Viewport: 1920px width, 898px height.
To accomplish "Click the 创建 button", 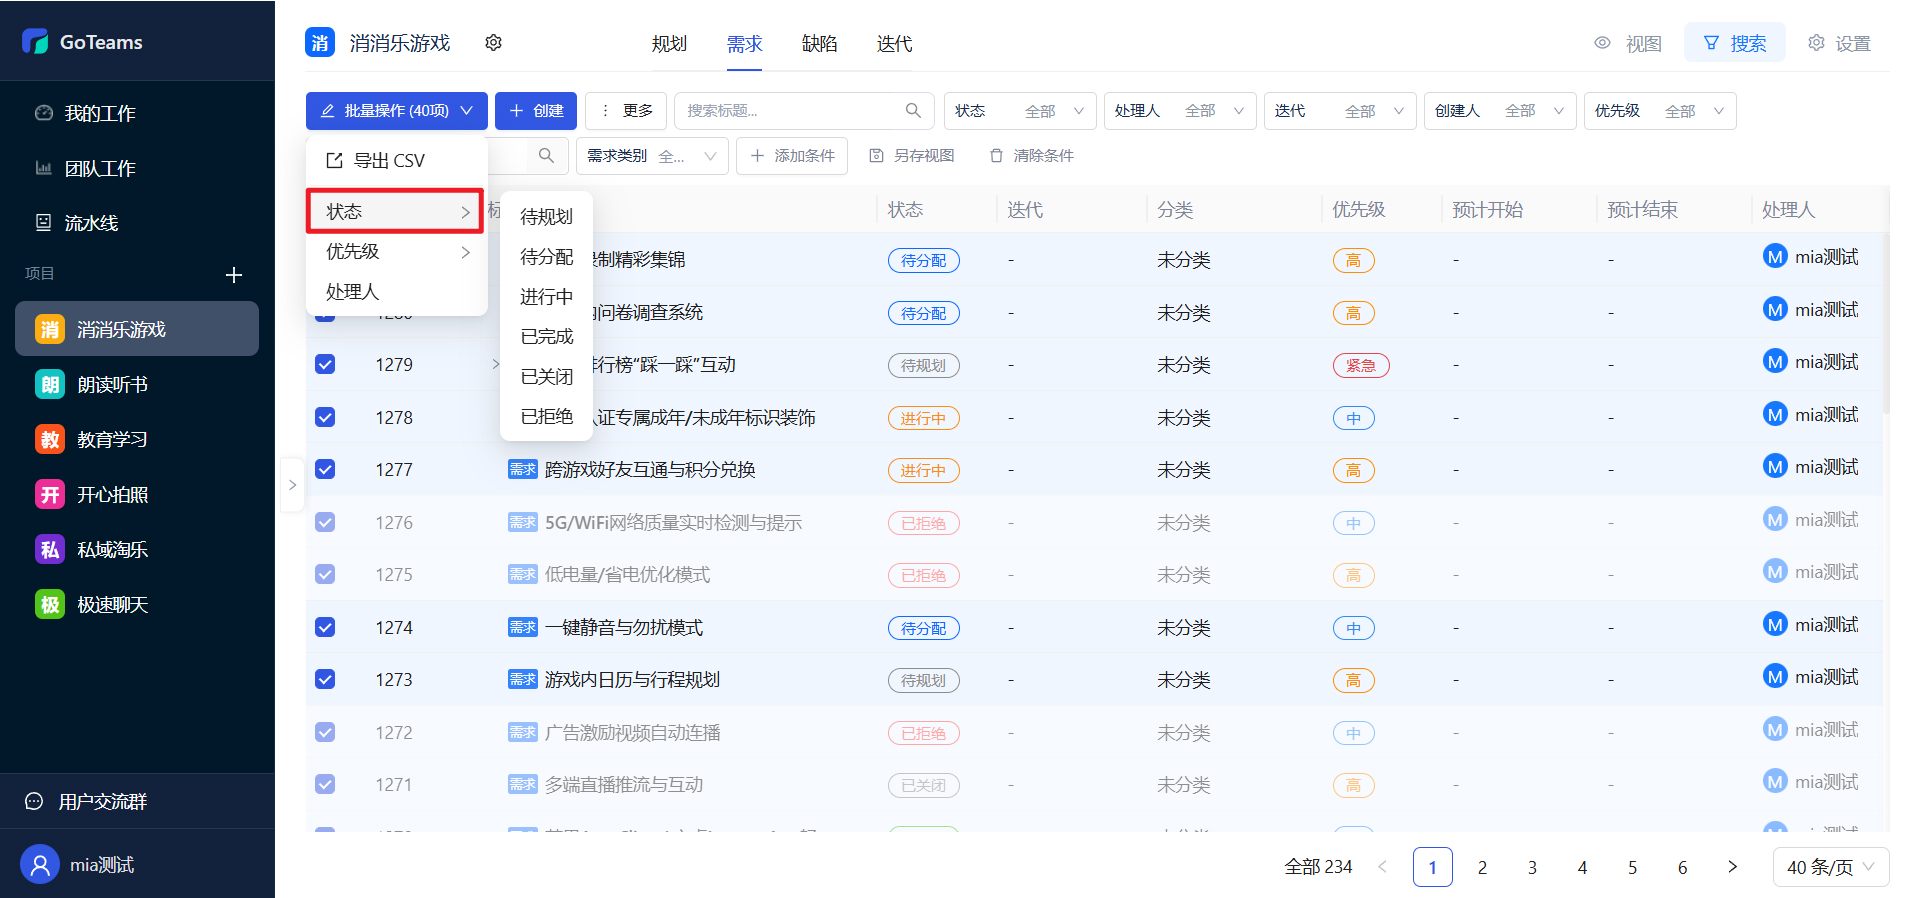I will pos(536,111).
